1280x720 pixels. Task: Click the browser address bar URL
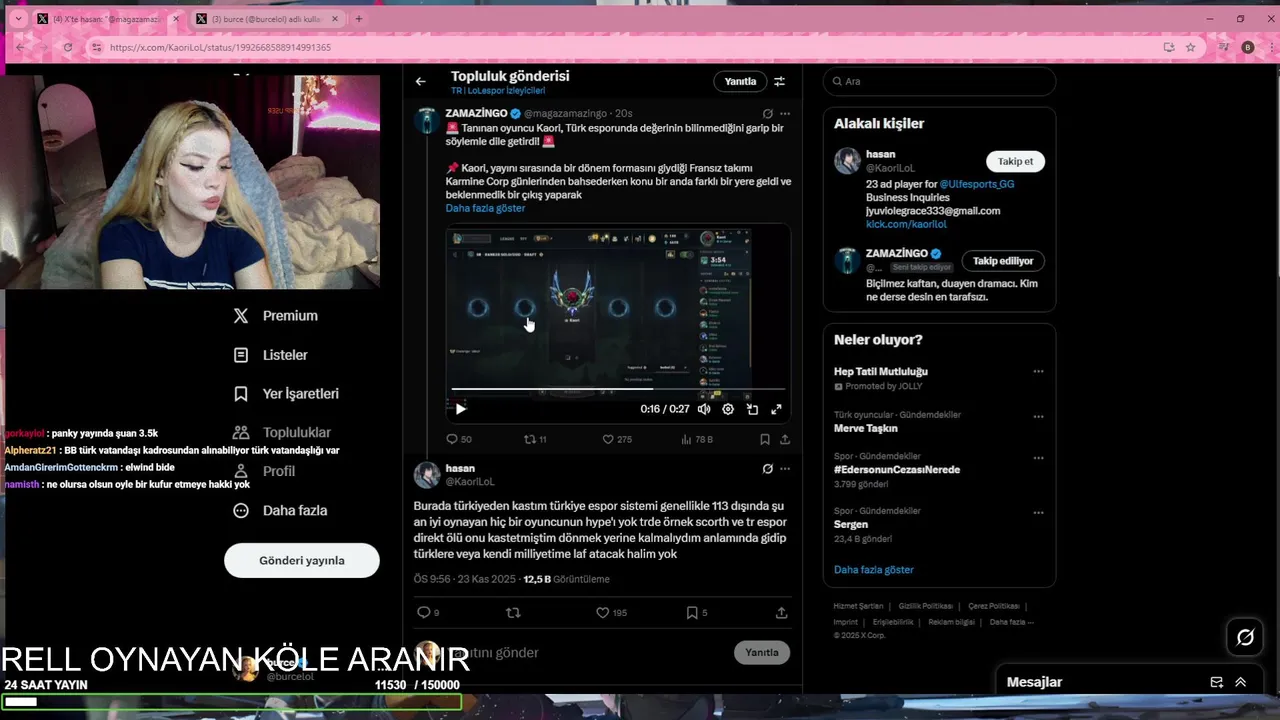tap(220, 47)
